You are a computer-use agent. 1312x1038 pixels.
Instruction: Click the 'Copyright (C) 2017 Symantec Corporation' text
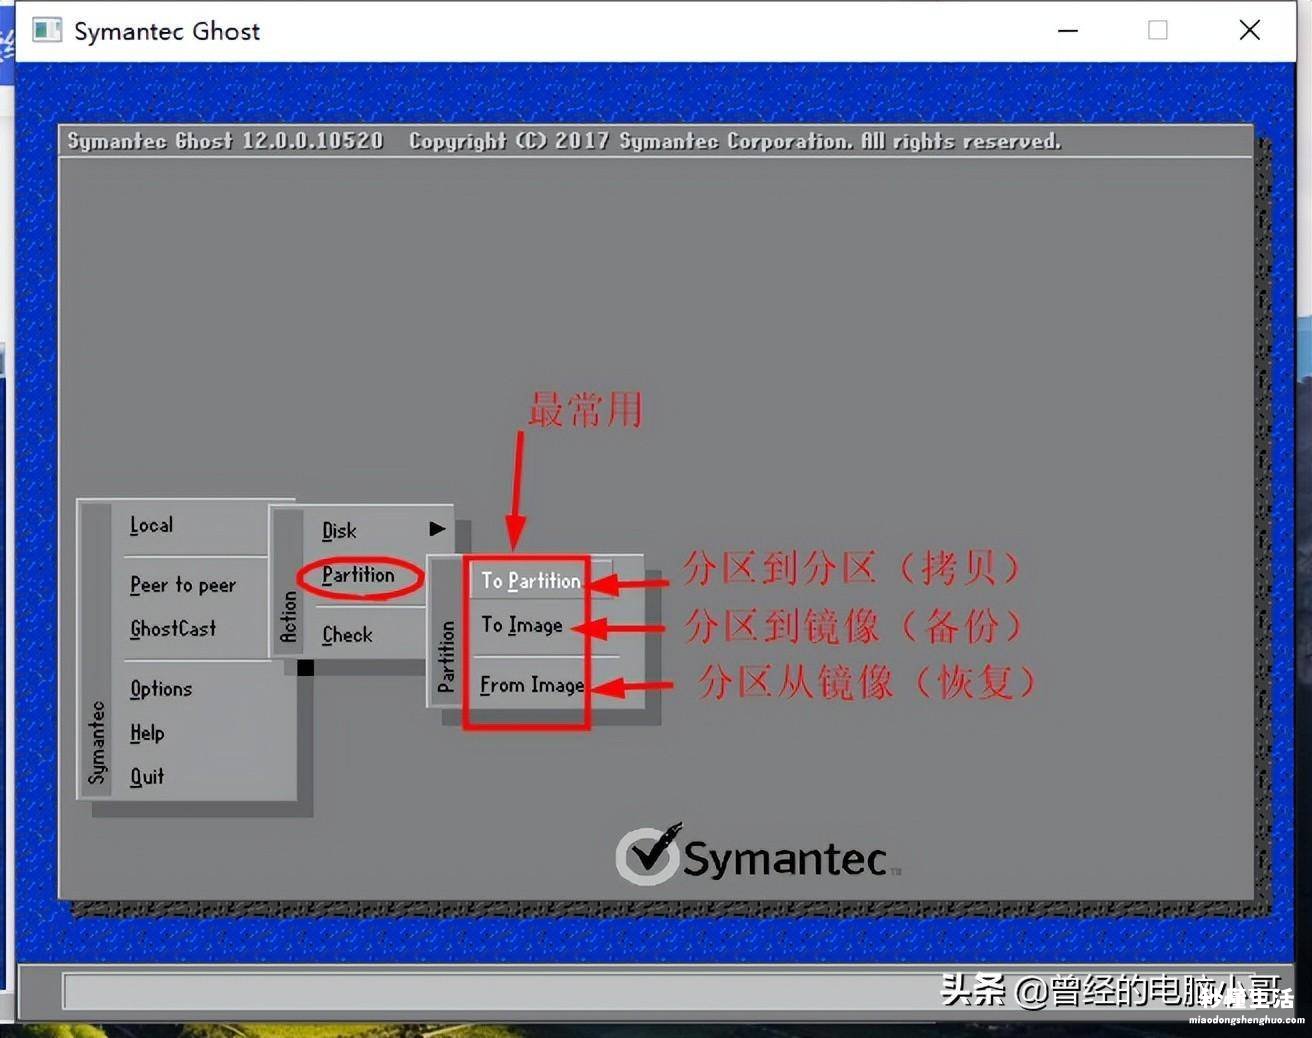(630, 141)
